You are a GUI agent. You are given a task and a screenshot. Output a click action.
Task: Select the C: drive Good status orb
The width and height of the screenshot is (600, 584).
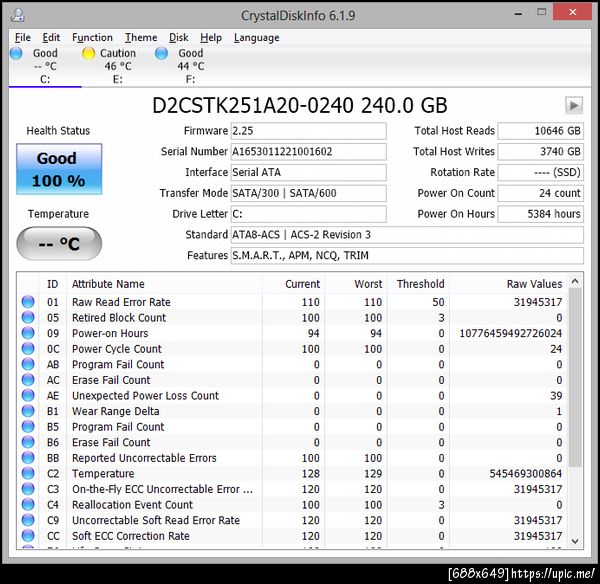(16, 53)
